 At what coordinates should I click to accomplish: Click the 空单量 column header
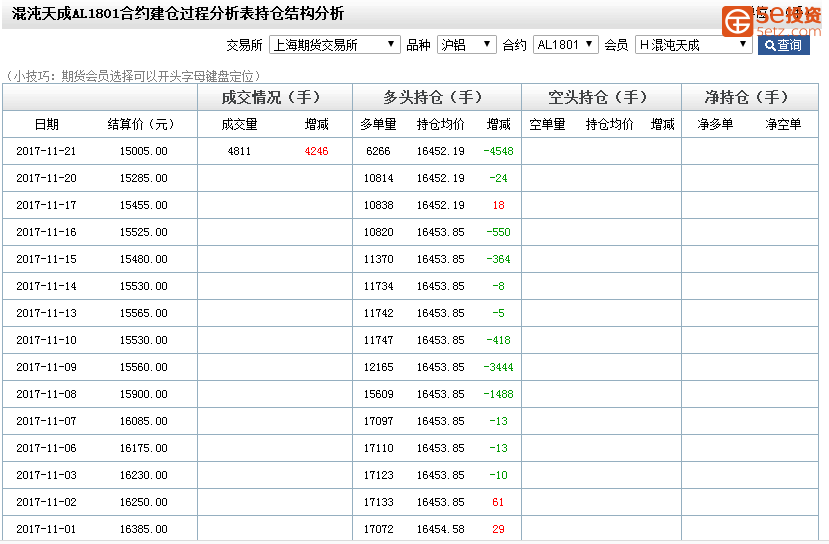point(547,124)
